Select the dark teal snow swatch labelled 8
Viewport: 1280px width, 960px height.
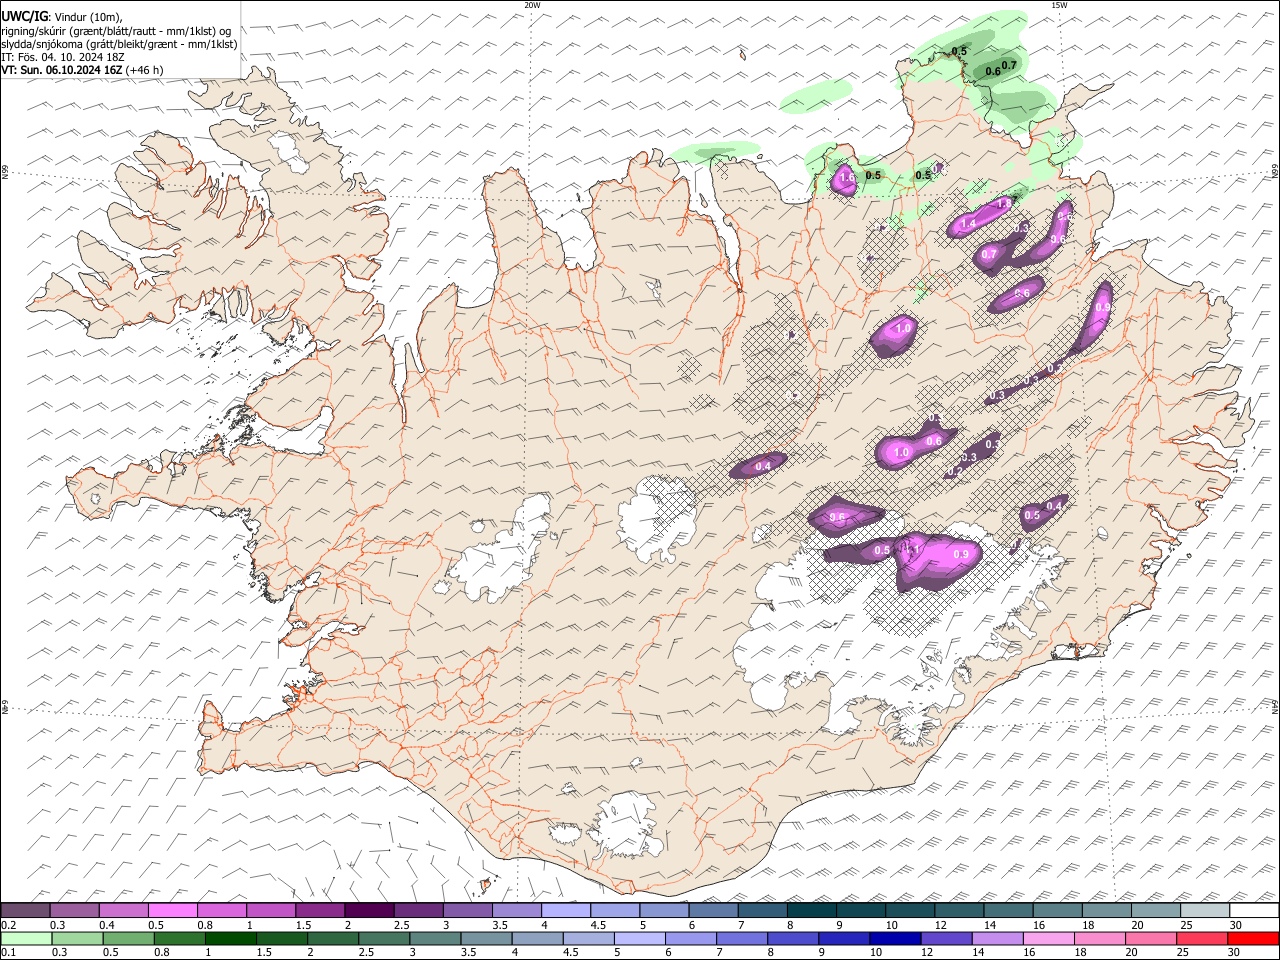[812, 911]
